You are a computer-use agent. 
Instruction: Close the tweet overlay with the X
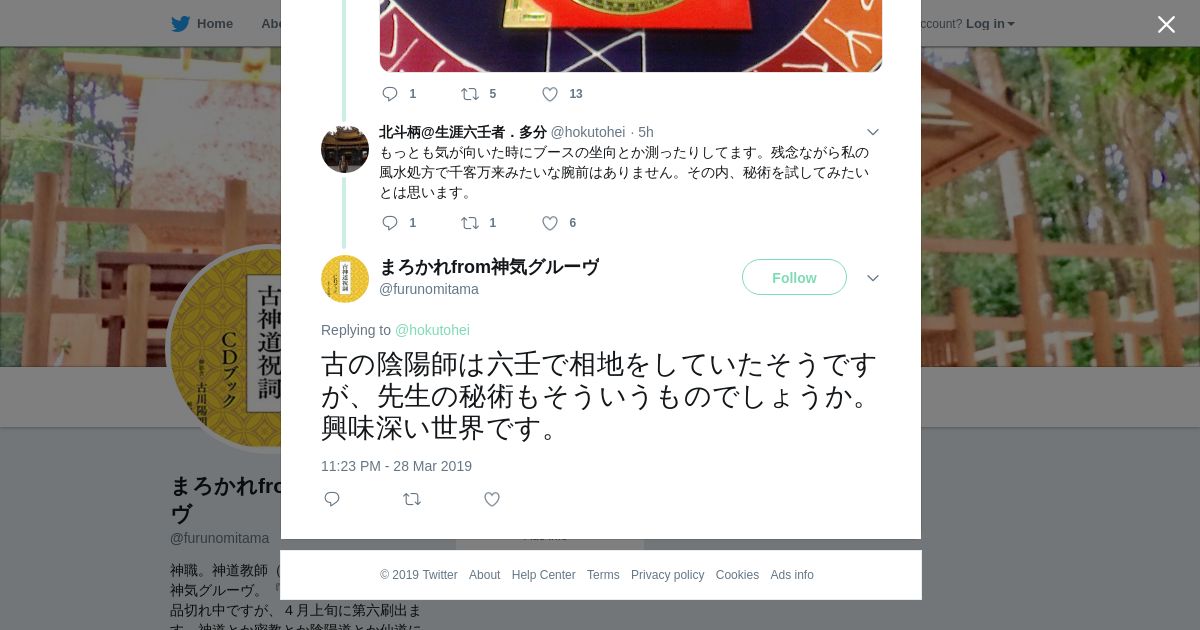point(1166,24)
